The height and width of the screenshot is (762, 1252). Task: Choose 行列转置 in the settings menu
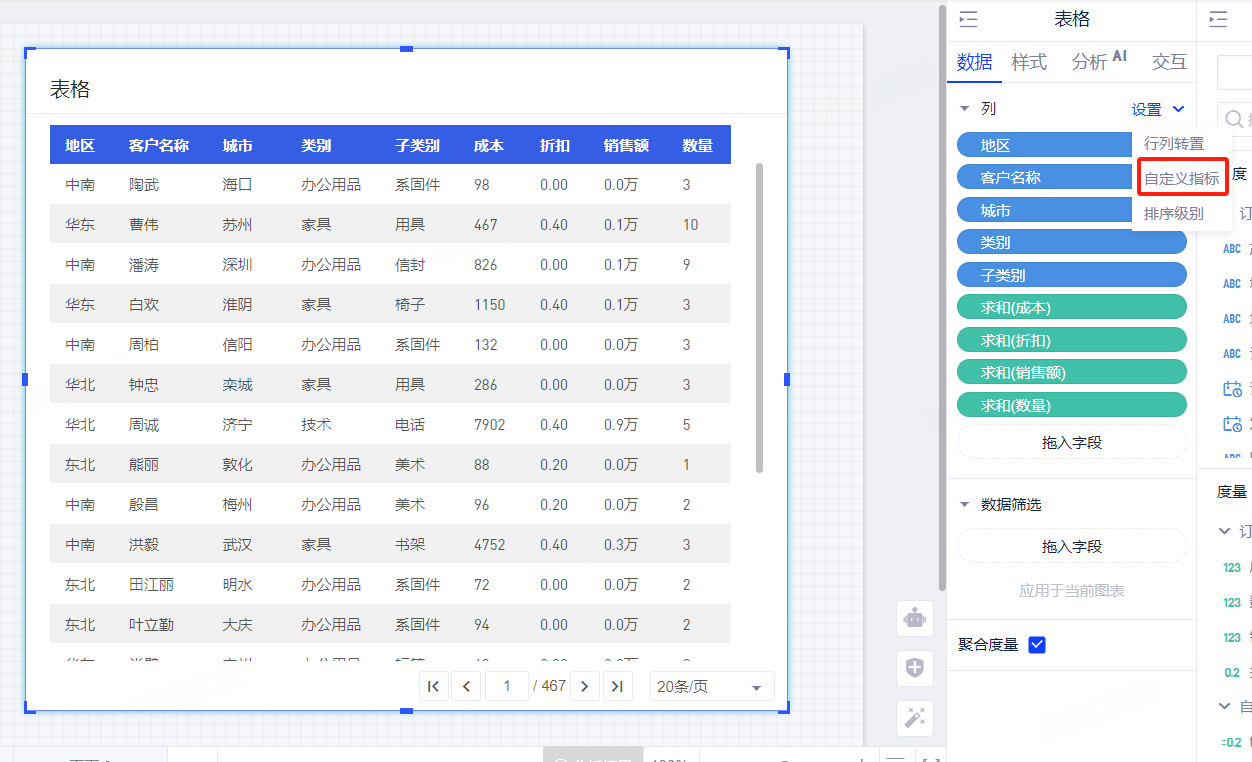pos(1174,144)
